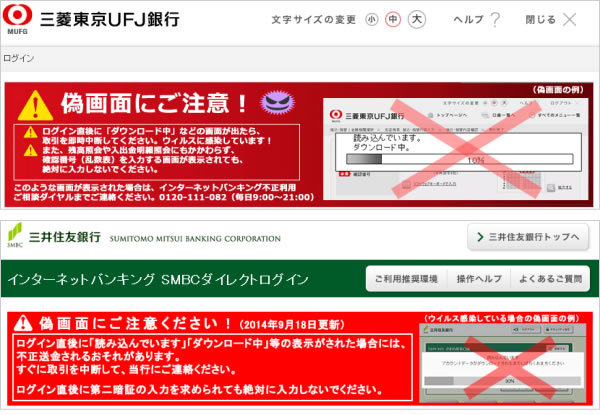This screenshot has height=415, width=600.
Task: Click インターネットバンキング SMBCダイレクトログイン heading
Action: click(x=158, y=280)
